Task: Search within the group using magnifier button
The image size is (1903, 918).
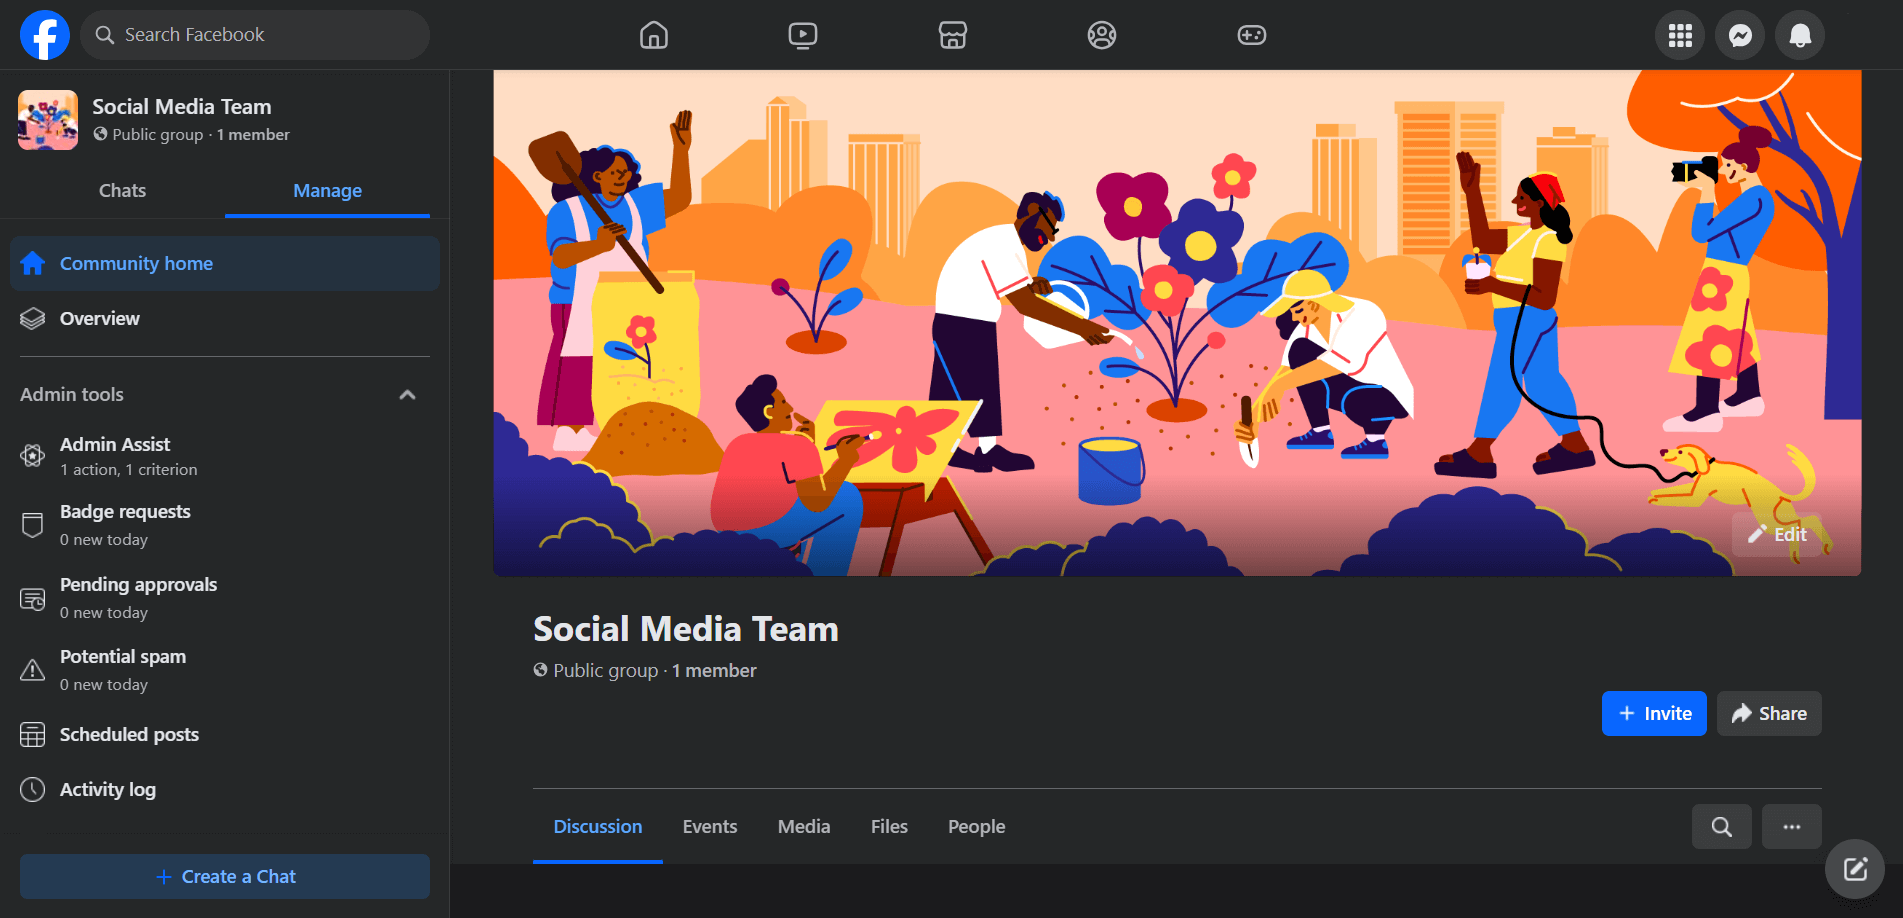Action: click(1721, 827)
